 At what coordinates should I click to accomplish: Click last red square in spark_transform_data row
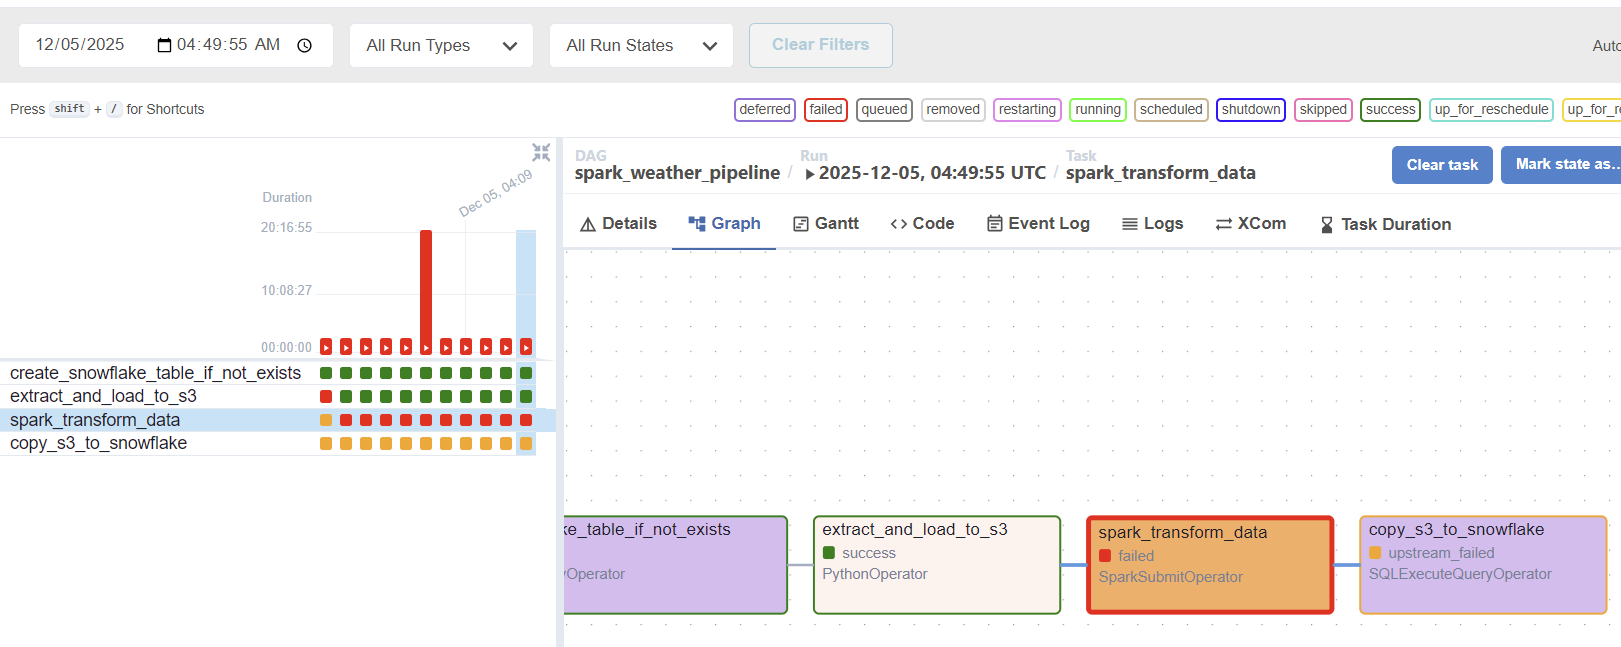click(526, 420)
